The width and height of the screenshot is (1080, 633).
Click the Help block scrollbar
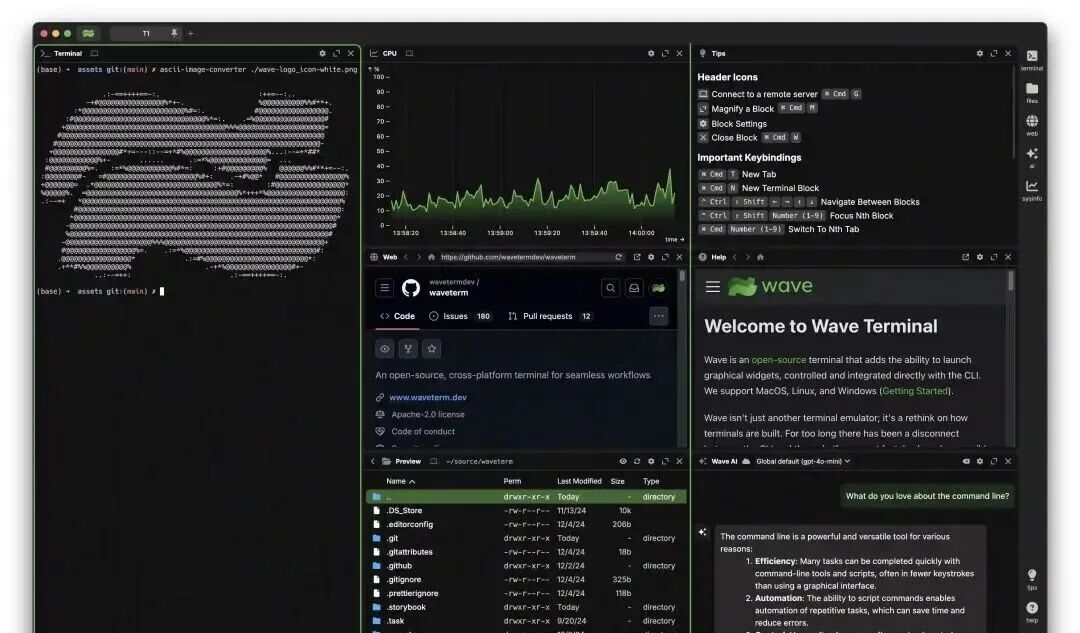click(x=1011, y=280)
